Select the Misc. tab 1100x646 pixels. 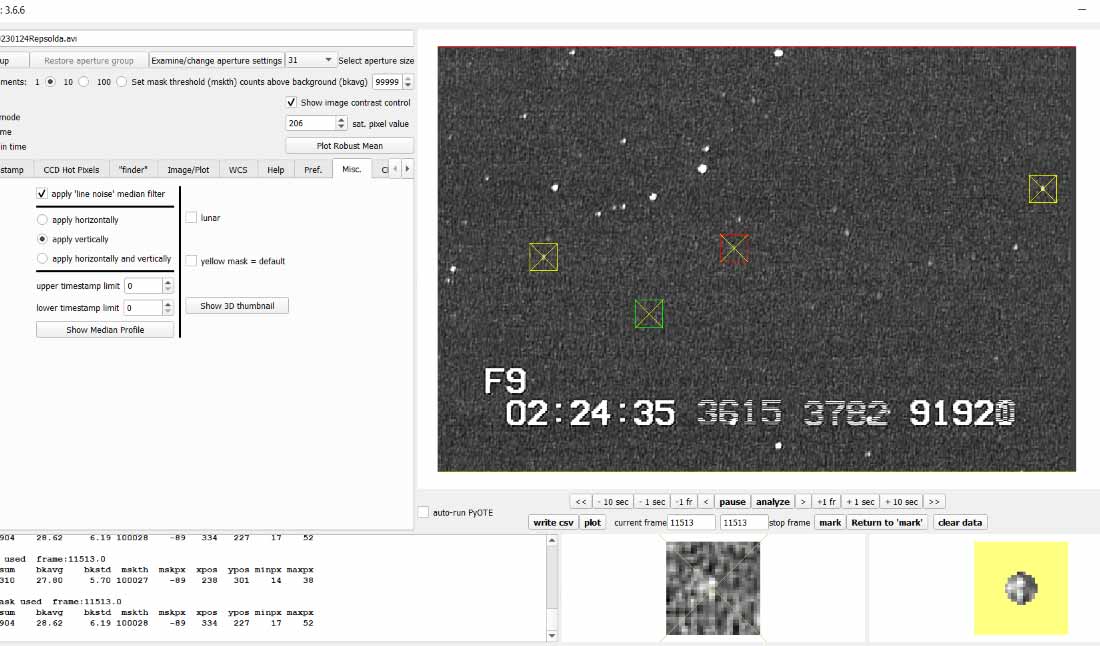pos(351,169)
